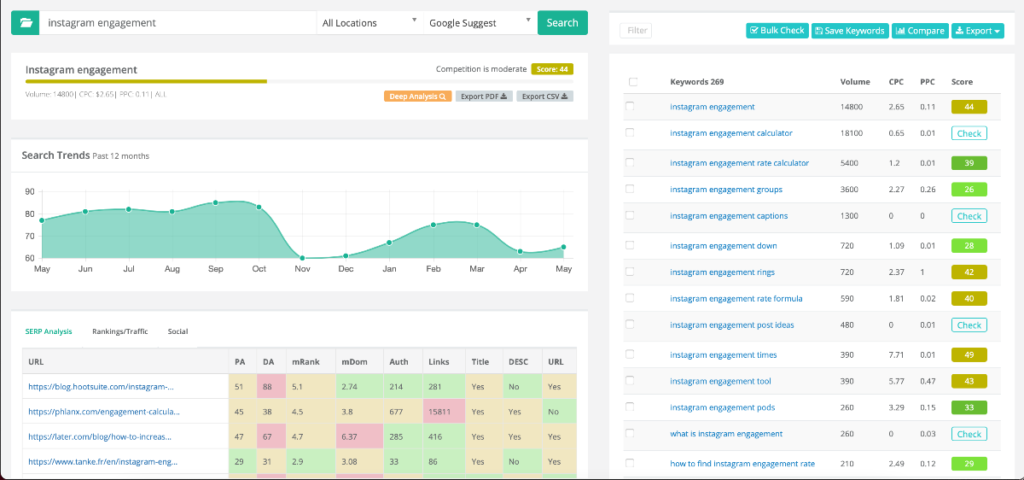Click into the keyword Filter field

[x=636, y=31]
